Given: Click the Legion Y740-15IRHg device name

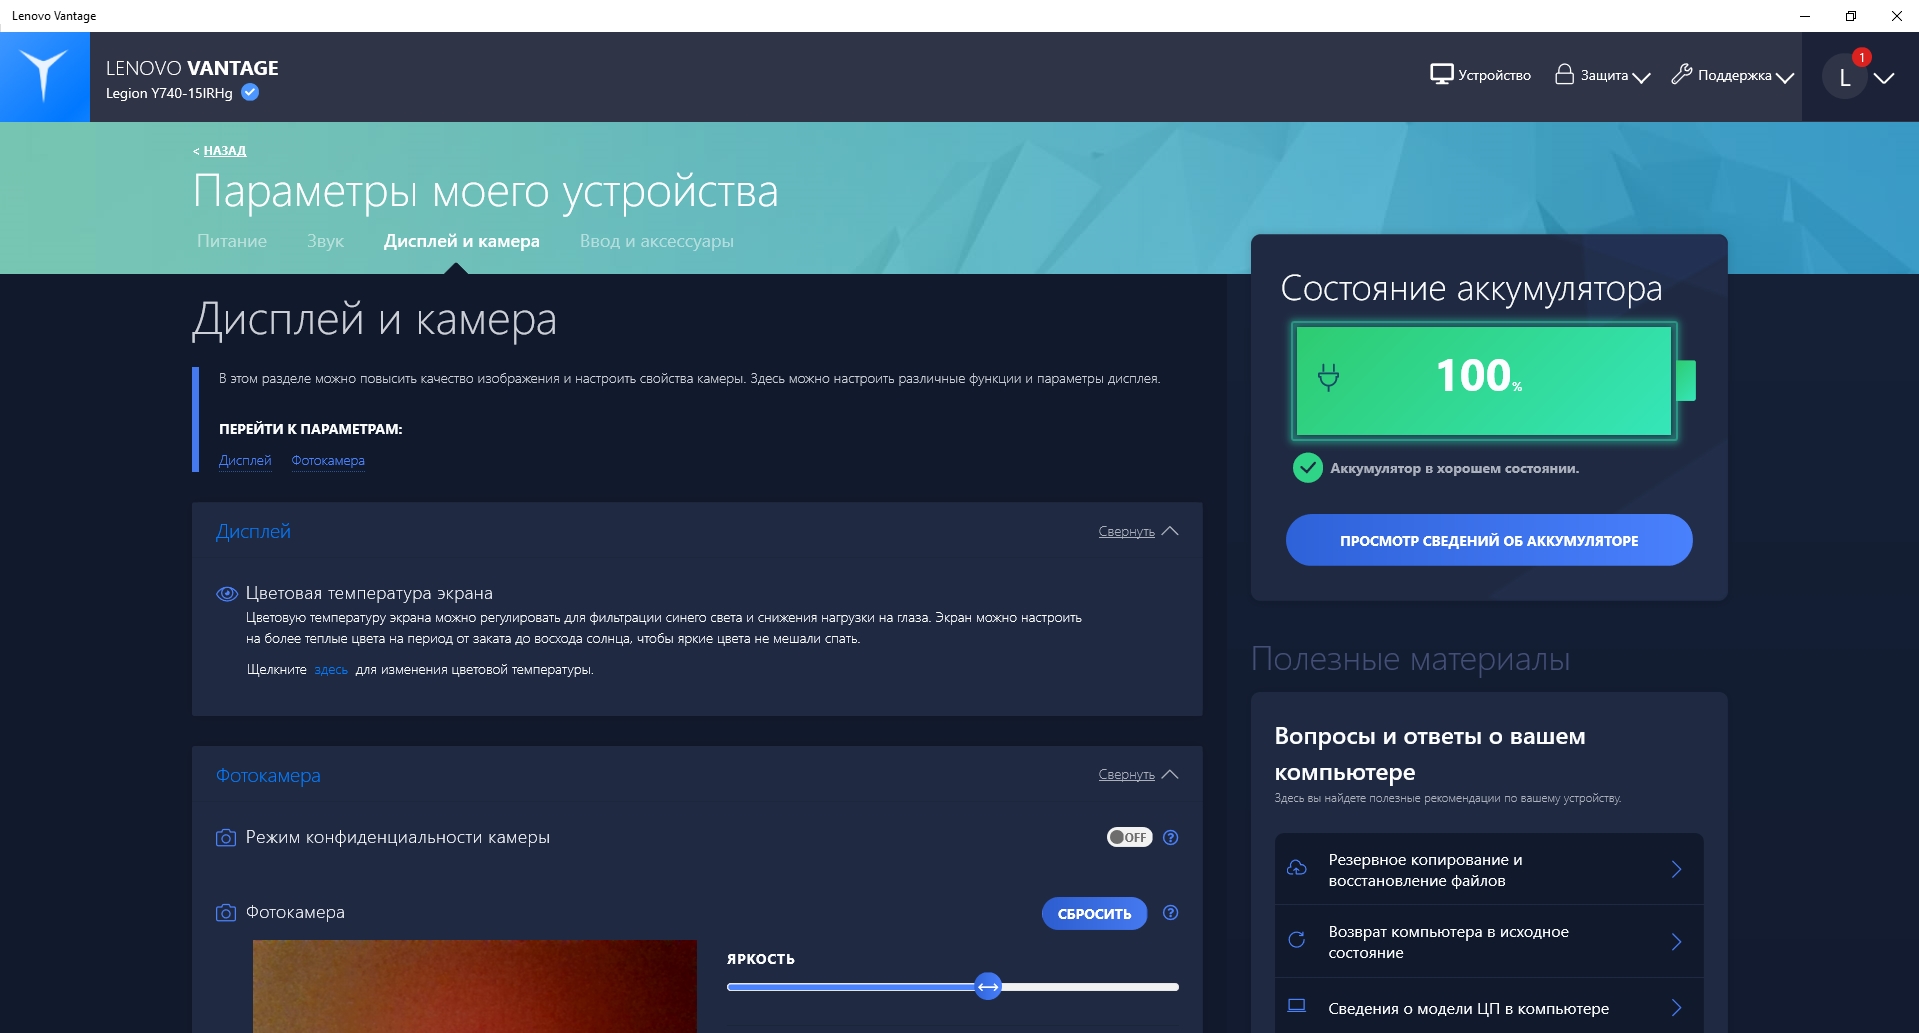Looking at the screenshot, I should tap(169, 93).
